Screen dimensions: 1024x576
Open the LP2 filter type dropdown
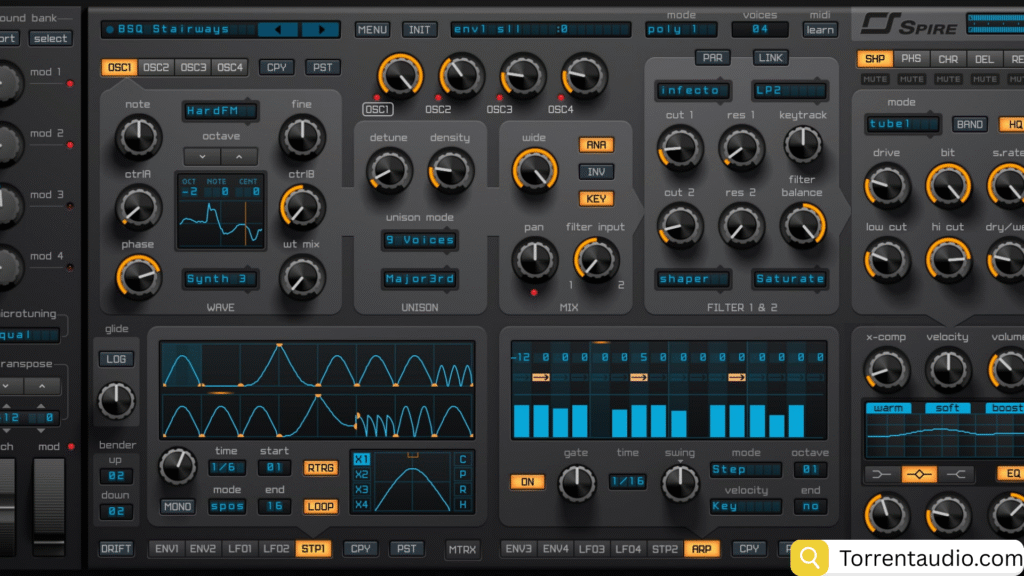click(790, 91)
